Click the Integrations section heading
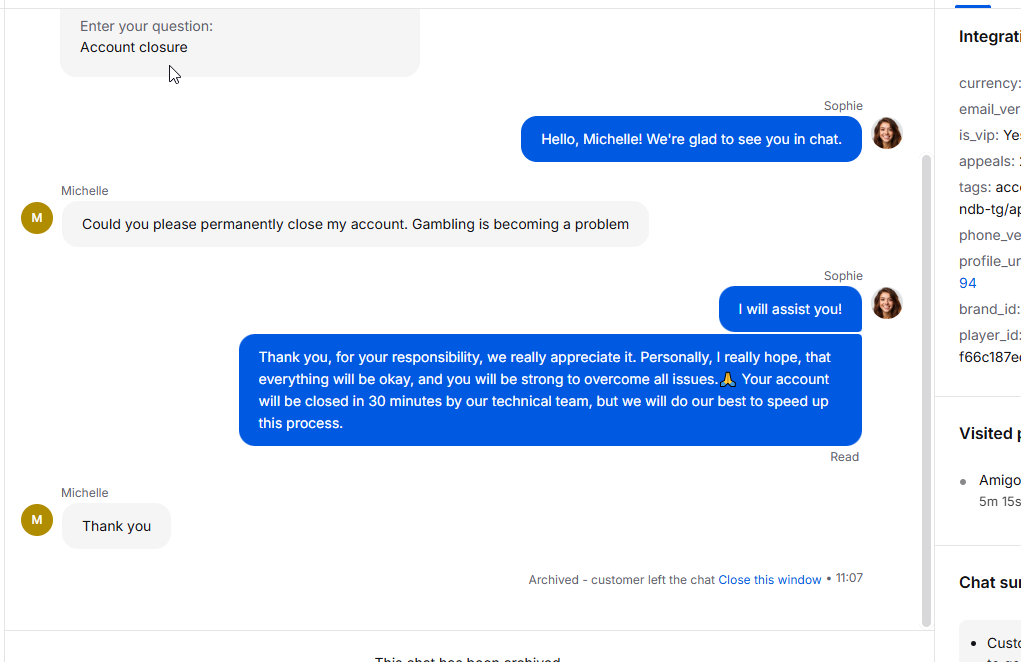 click(x=990, y=36)
